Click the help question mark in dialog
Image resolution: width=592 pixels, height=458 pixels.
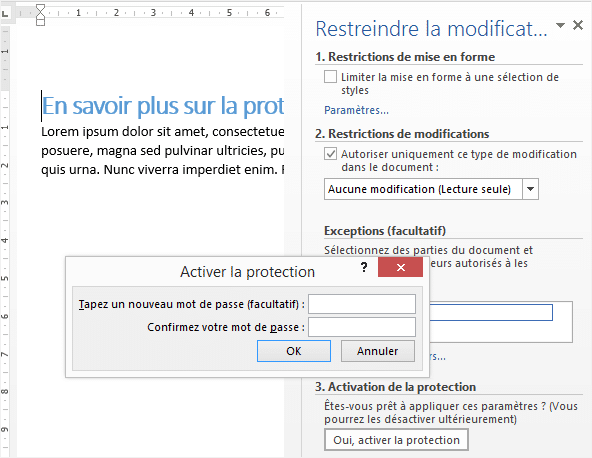[364, 267]
